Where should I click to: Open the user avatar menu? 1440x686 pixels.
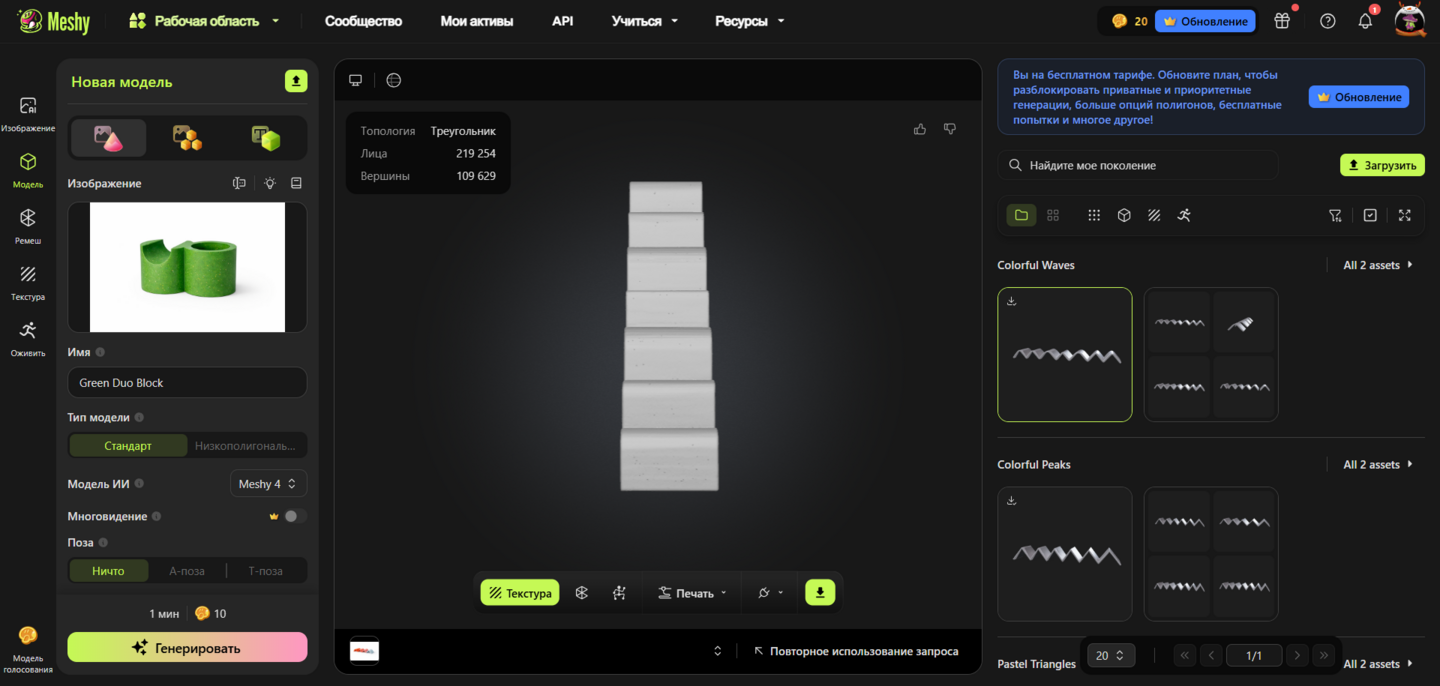tap(1410, 21)
